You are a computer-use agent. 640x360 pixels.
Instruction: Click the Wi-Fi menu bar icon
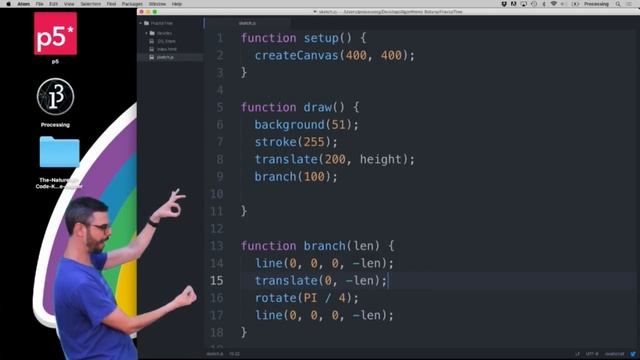[x=554, y=4]
